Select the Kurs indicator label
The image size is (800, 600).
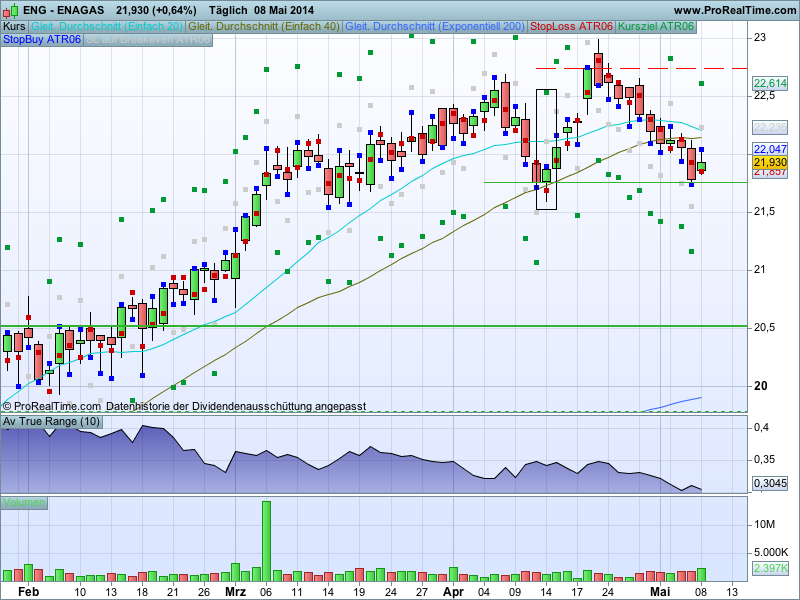14,26
